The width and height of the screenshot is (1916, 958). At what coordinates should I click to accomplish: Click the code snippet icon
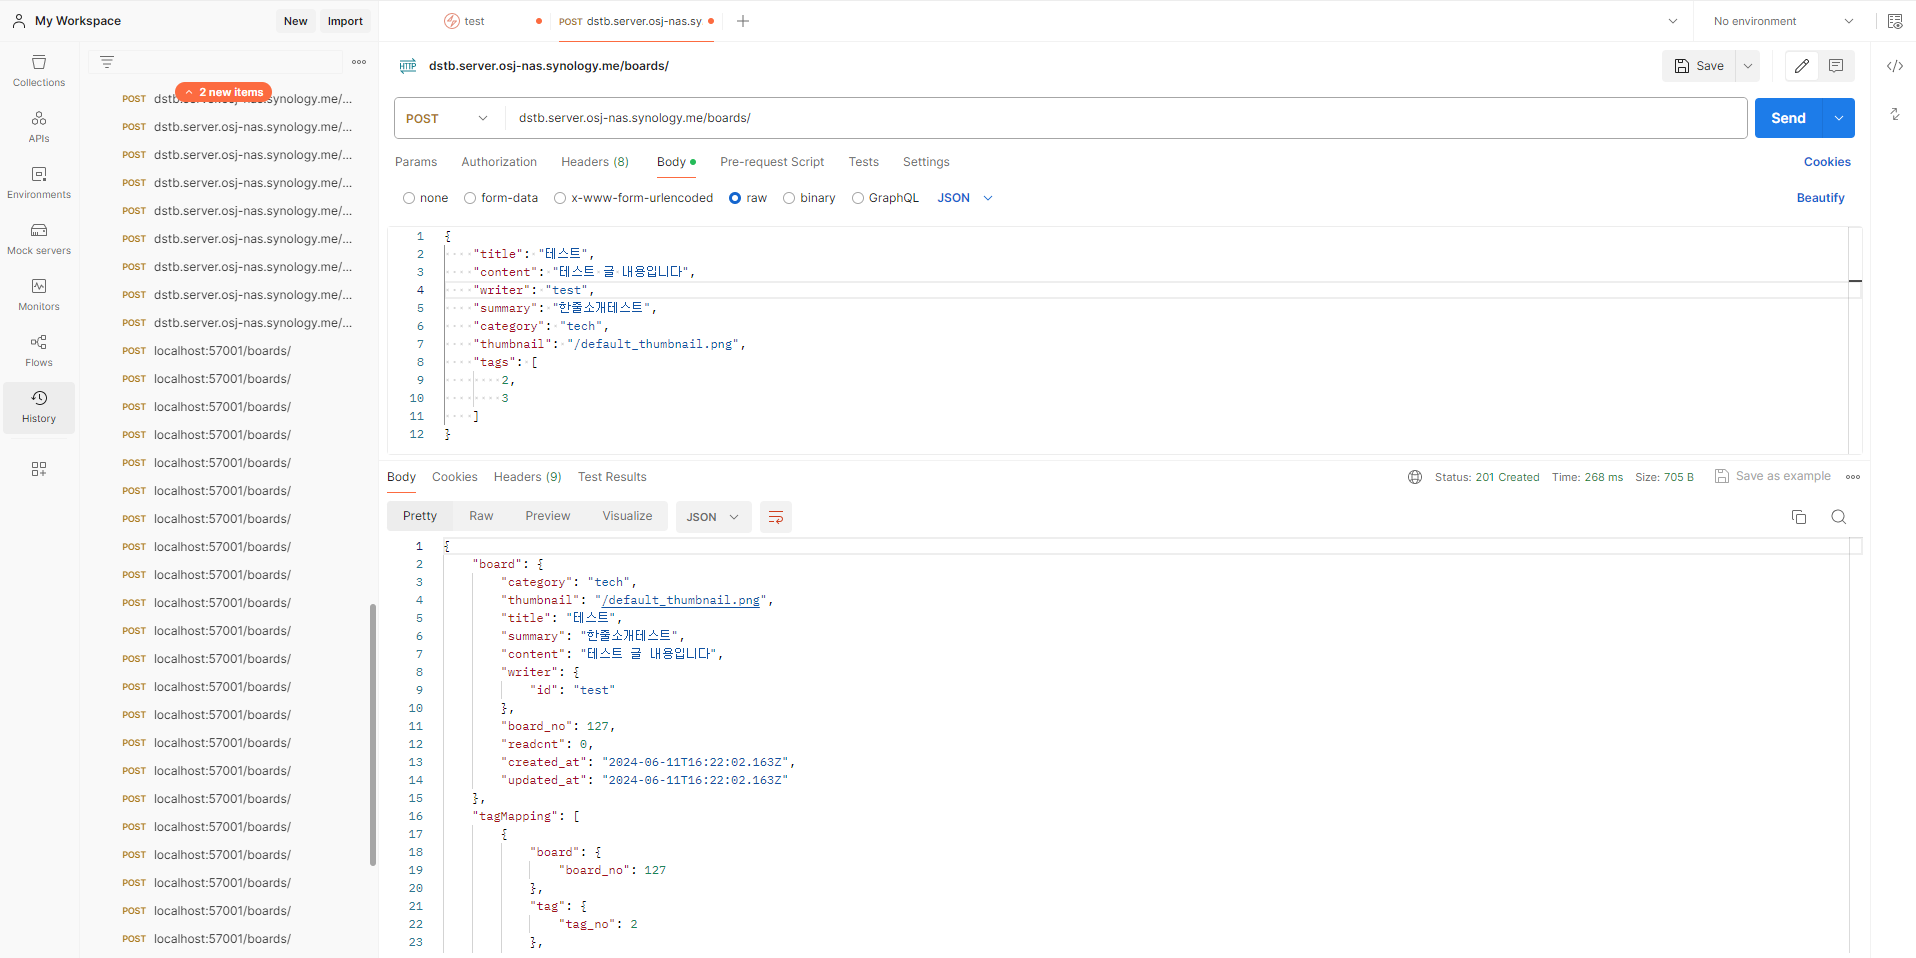coord(1894,66)
